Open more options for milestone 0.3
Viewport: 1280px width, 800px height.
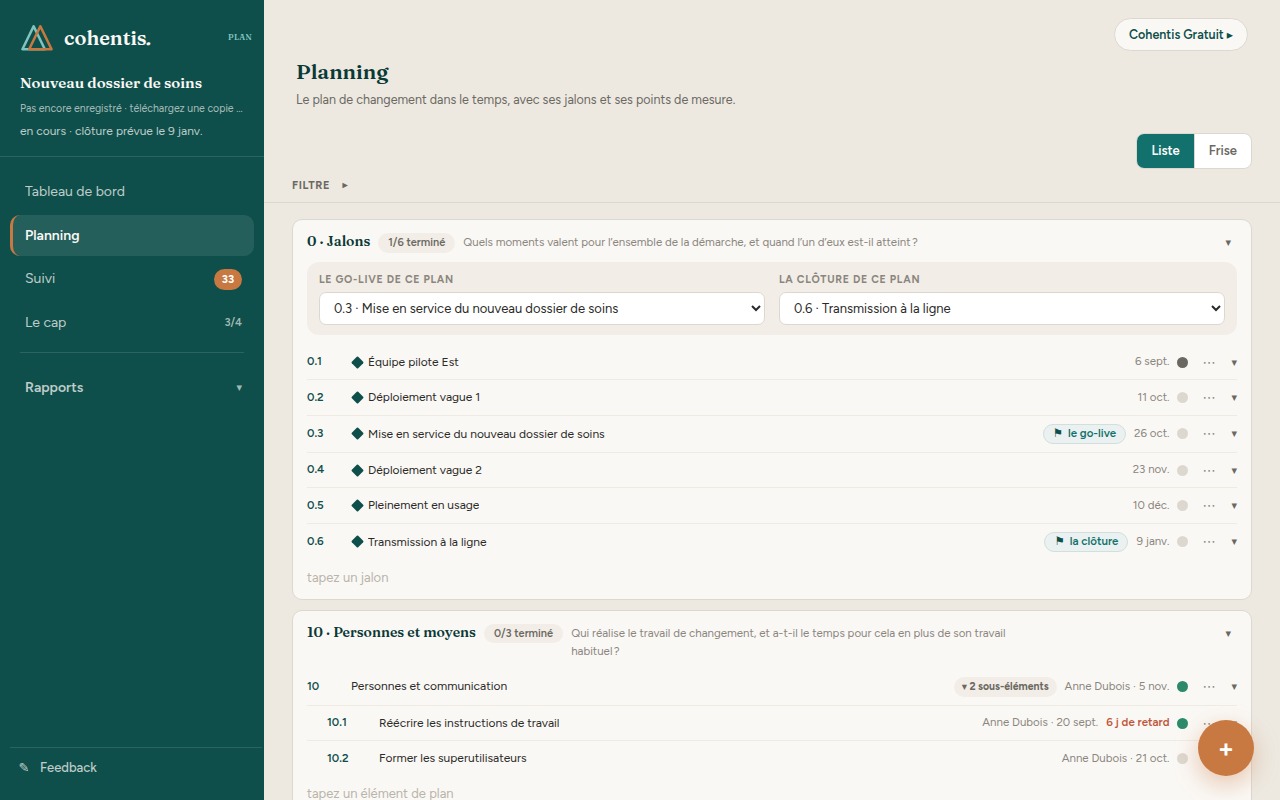(1209, 434)
